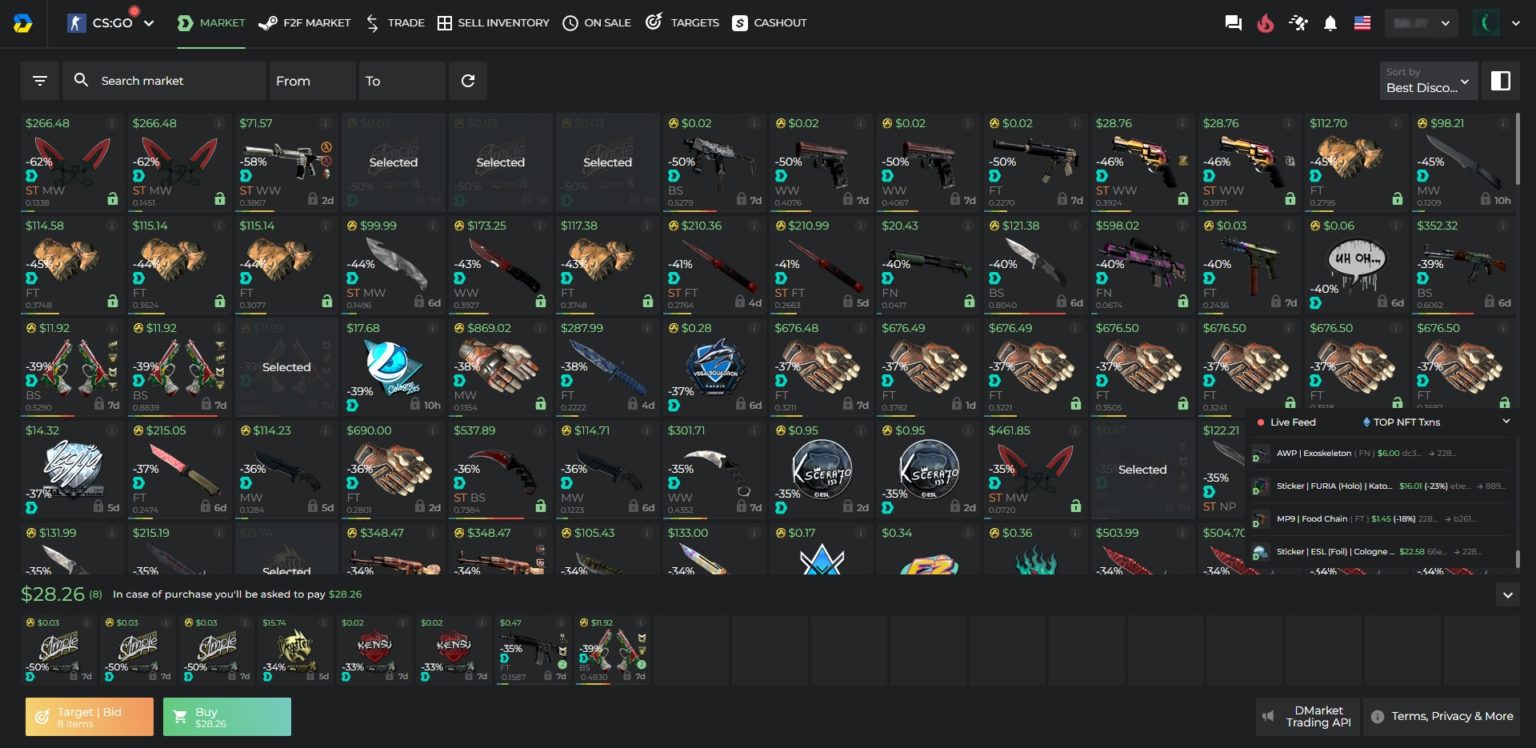Switch to the F2F Market tab

tap(304, 23)
